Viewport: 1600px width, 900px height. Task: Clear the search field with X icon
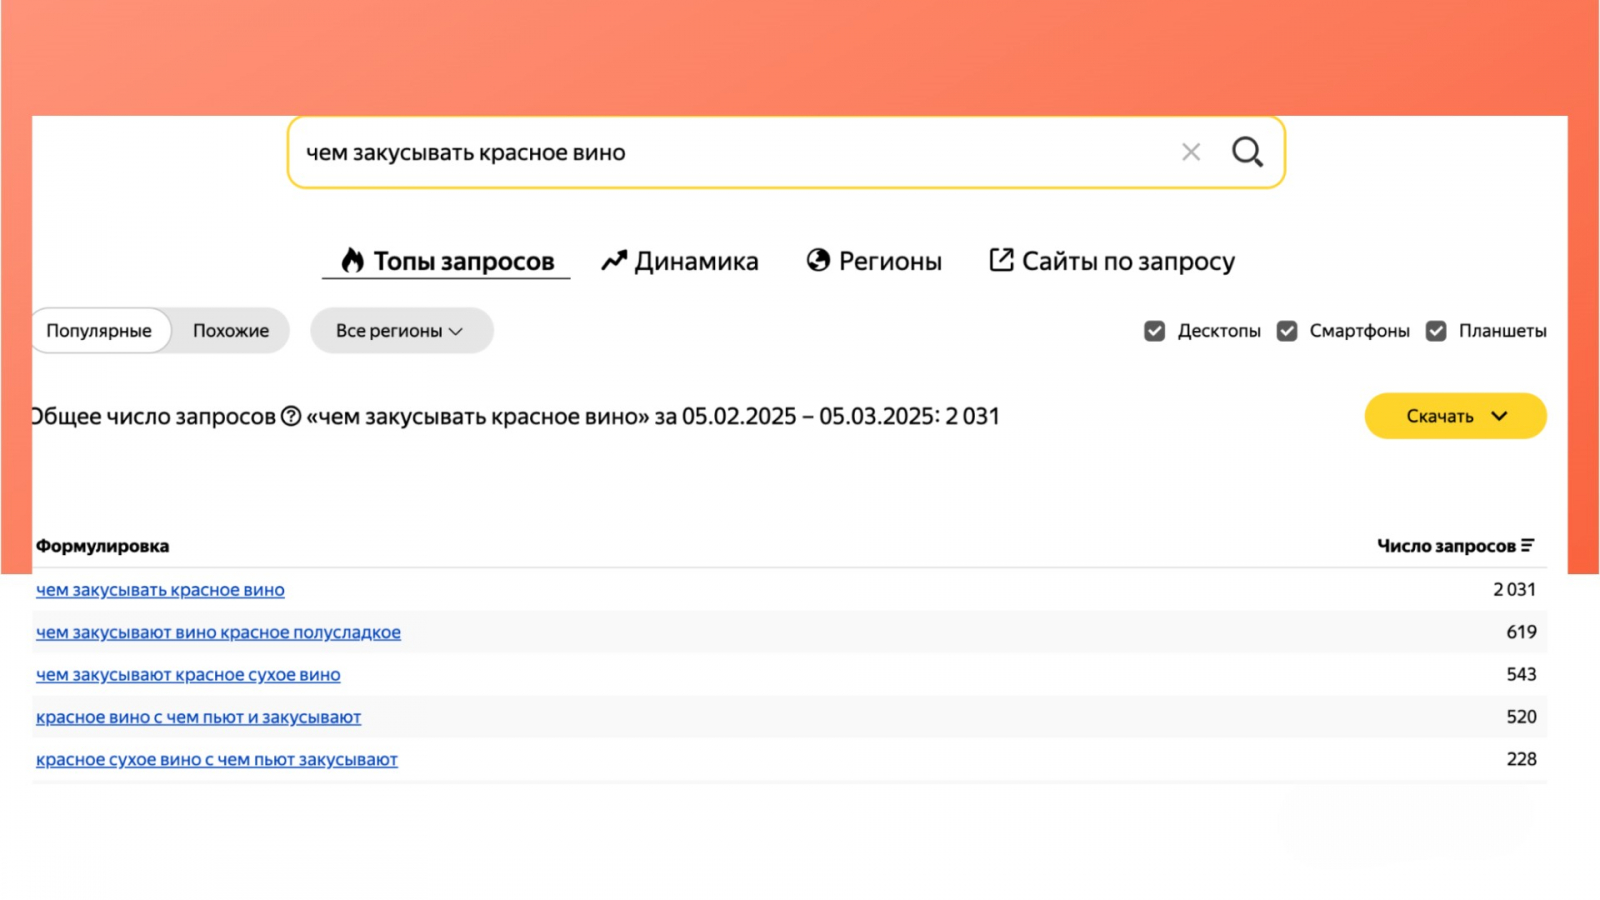click(x=1190, y=152)
